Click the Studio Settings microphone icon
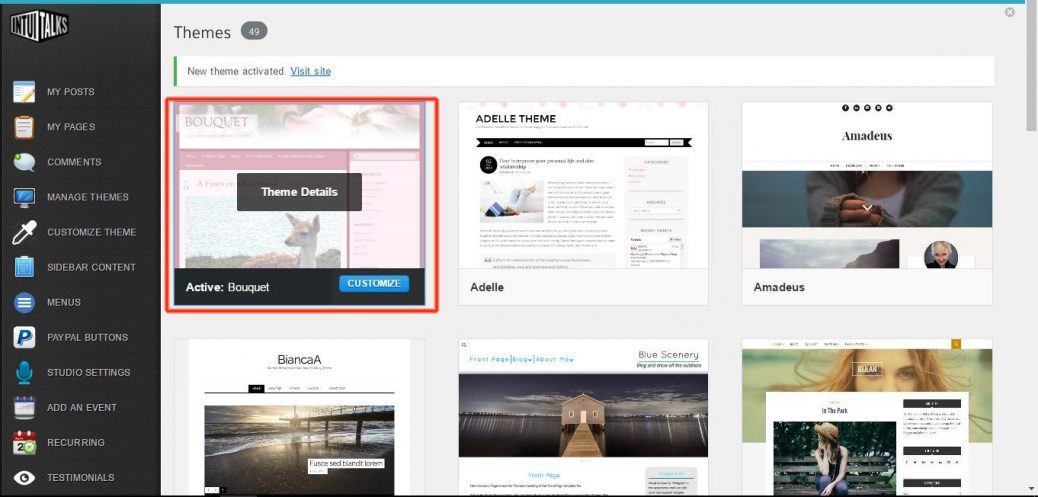Screen dimensions: 1038x497 24,373
